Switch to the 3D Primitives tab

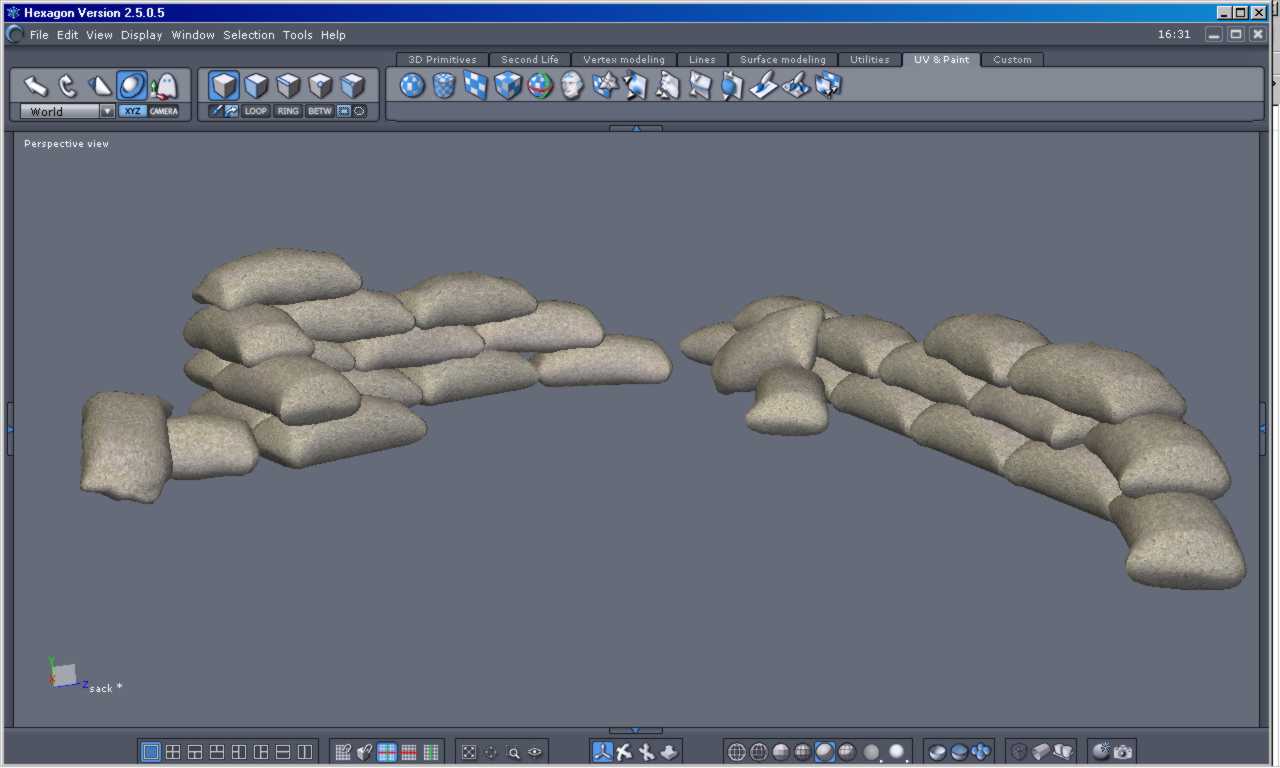tap(443, 60)
